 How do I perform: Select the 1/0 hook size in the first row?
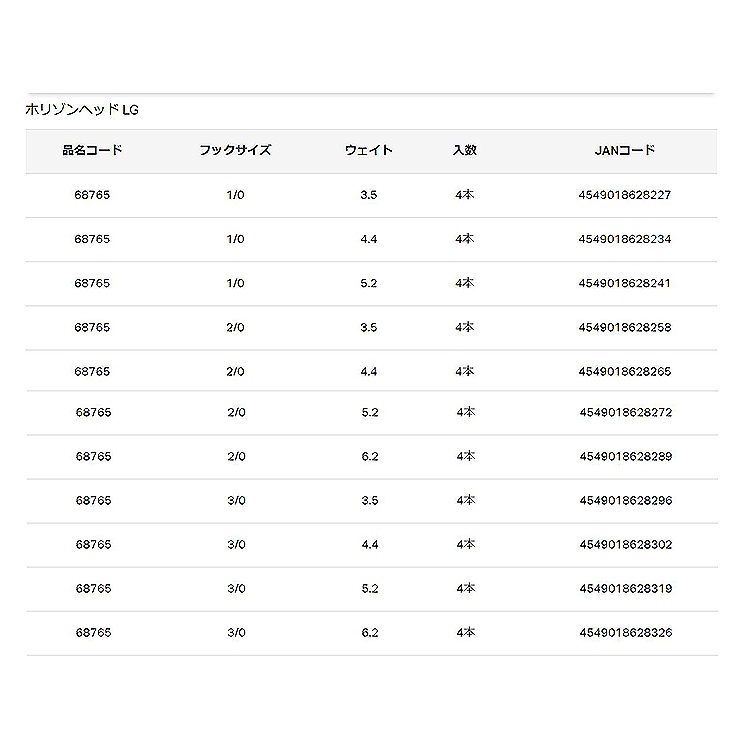click(x=236, y=196)
